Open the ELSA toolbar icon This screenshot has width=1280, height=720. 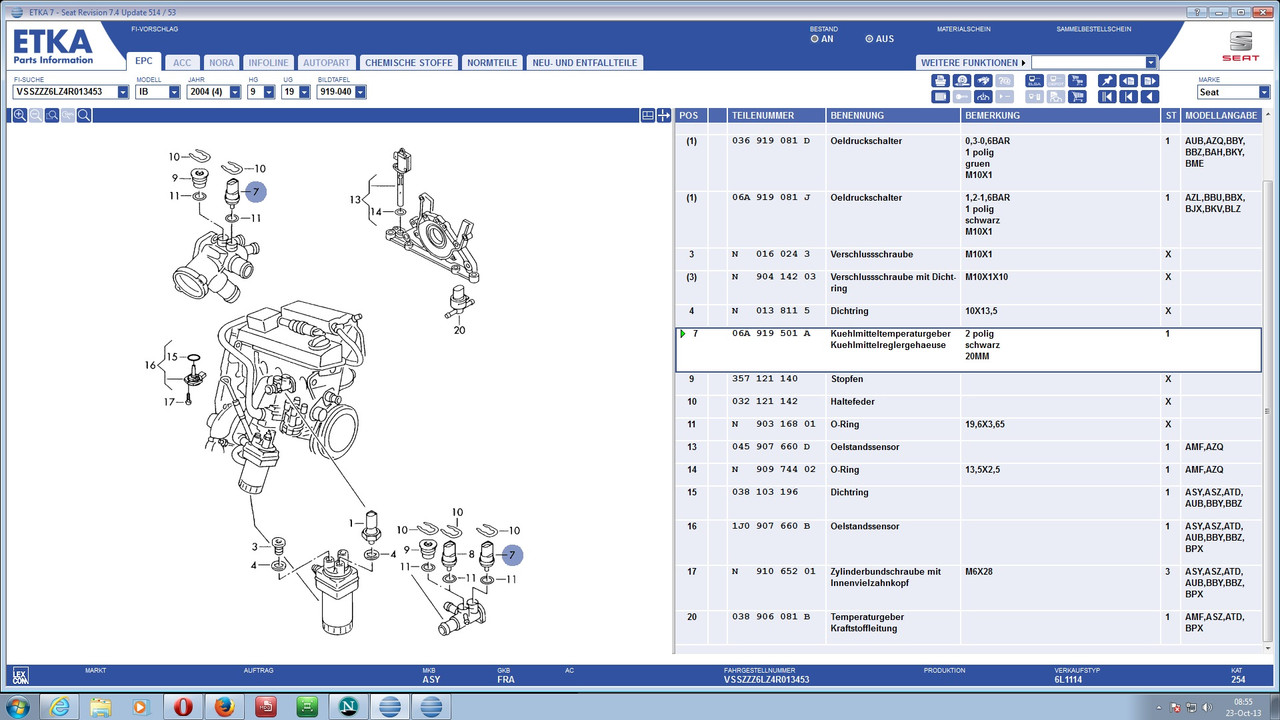tap(1033, 81)
